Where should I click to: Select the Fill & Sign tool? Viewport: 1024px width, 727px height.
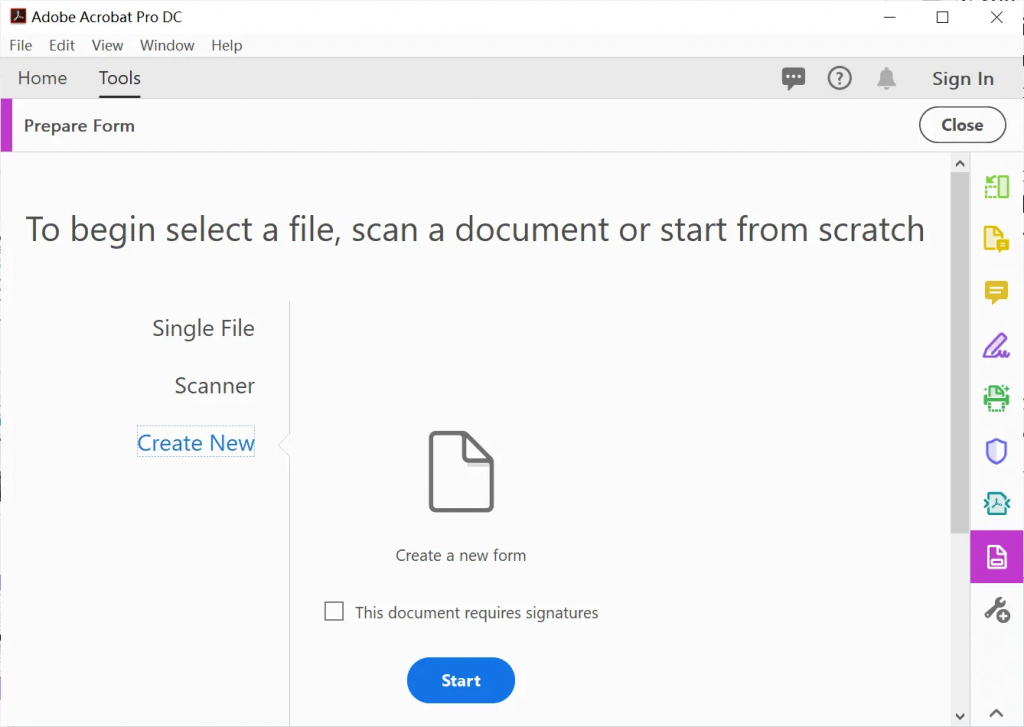(996, 345)
